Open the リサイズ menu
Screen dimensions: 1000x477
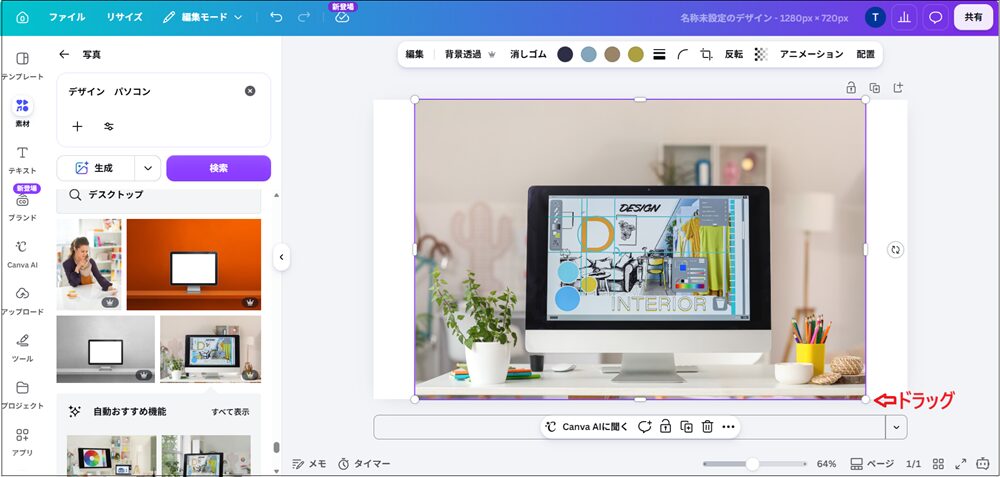pyautogui.click(x=124, y=17)
